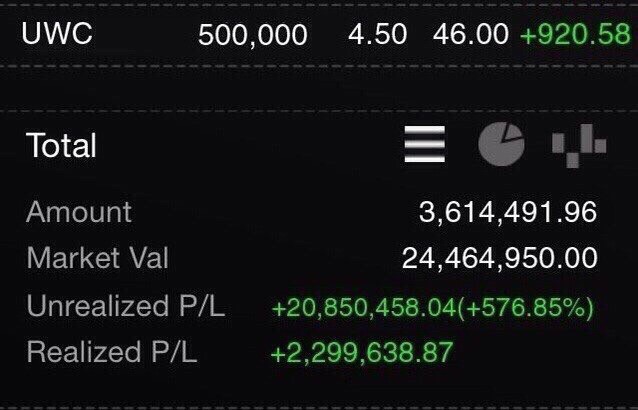Image resolution: width=638 pixels, height=410 pixels.
Task: Switch to the list view icon
Action: (424, 144)
